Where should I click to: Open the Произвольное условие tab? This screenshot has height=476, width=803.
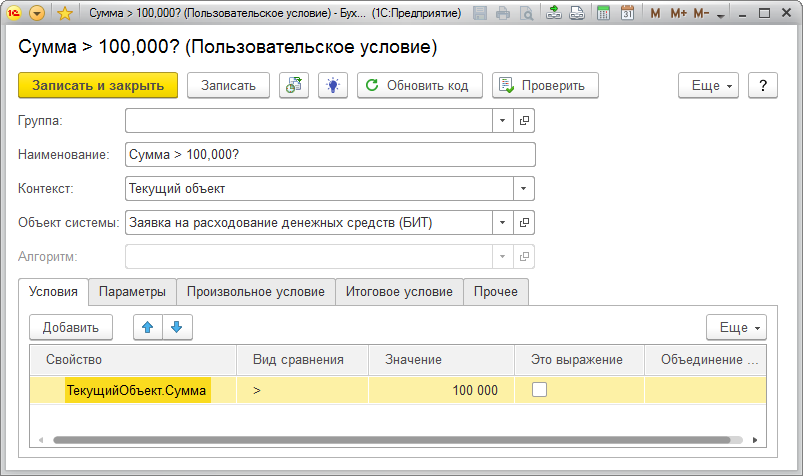255,292
